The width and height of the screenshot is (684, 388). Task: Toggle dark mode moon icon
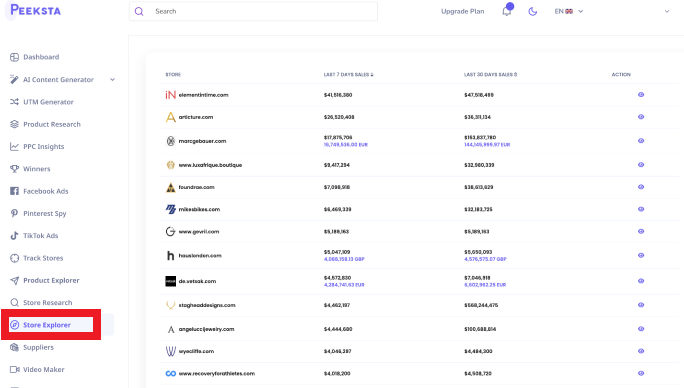pyautogui.click(x=533, y=11)
